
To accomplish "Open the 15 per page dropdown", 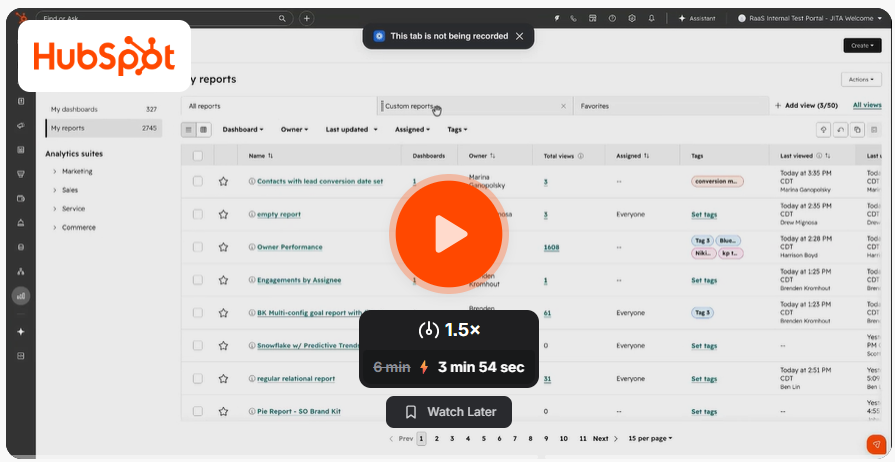I will pos(650,438).
